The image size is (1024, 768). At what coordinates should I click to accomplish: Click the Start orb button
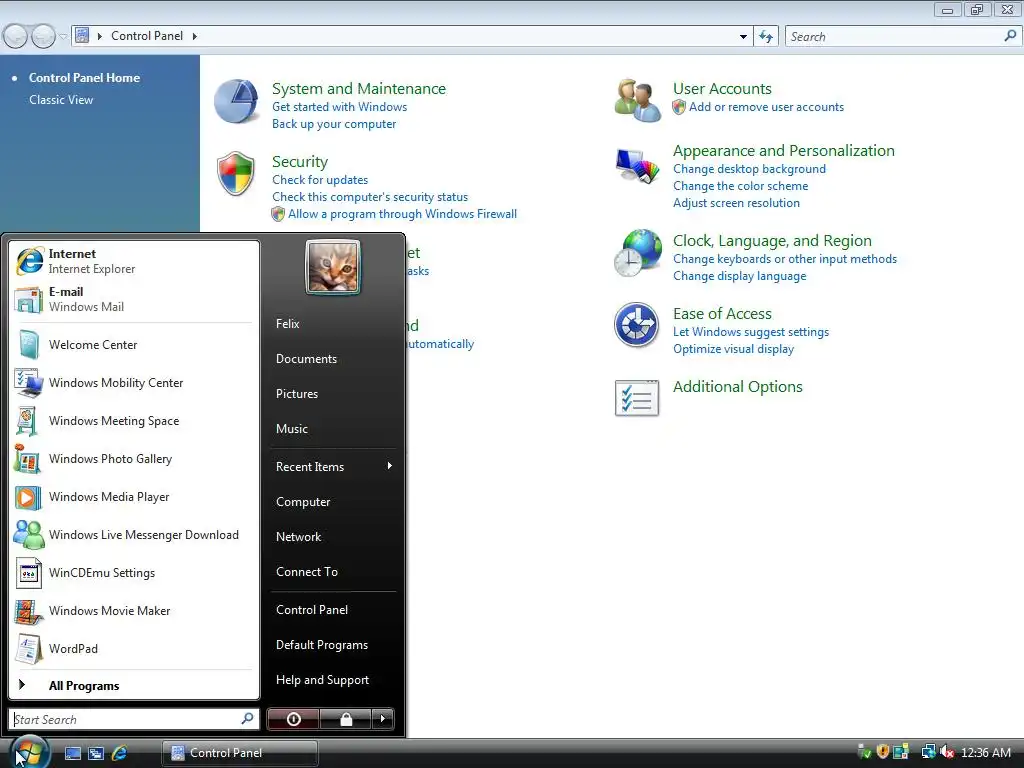pos(29,752)
